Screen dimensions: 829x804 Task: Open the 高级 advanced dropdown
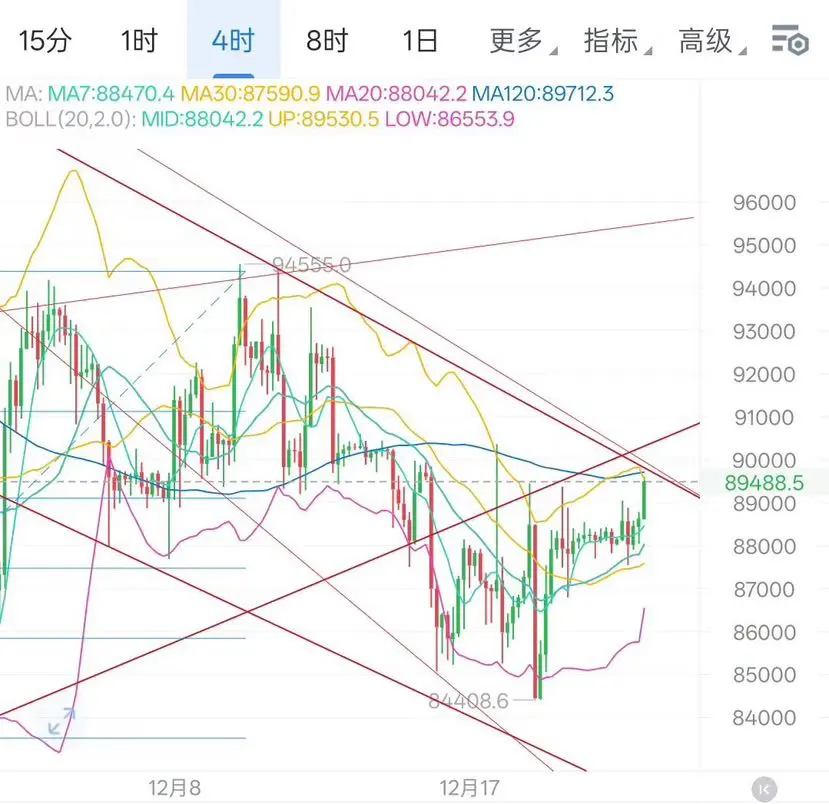click(712, 41)
